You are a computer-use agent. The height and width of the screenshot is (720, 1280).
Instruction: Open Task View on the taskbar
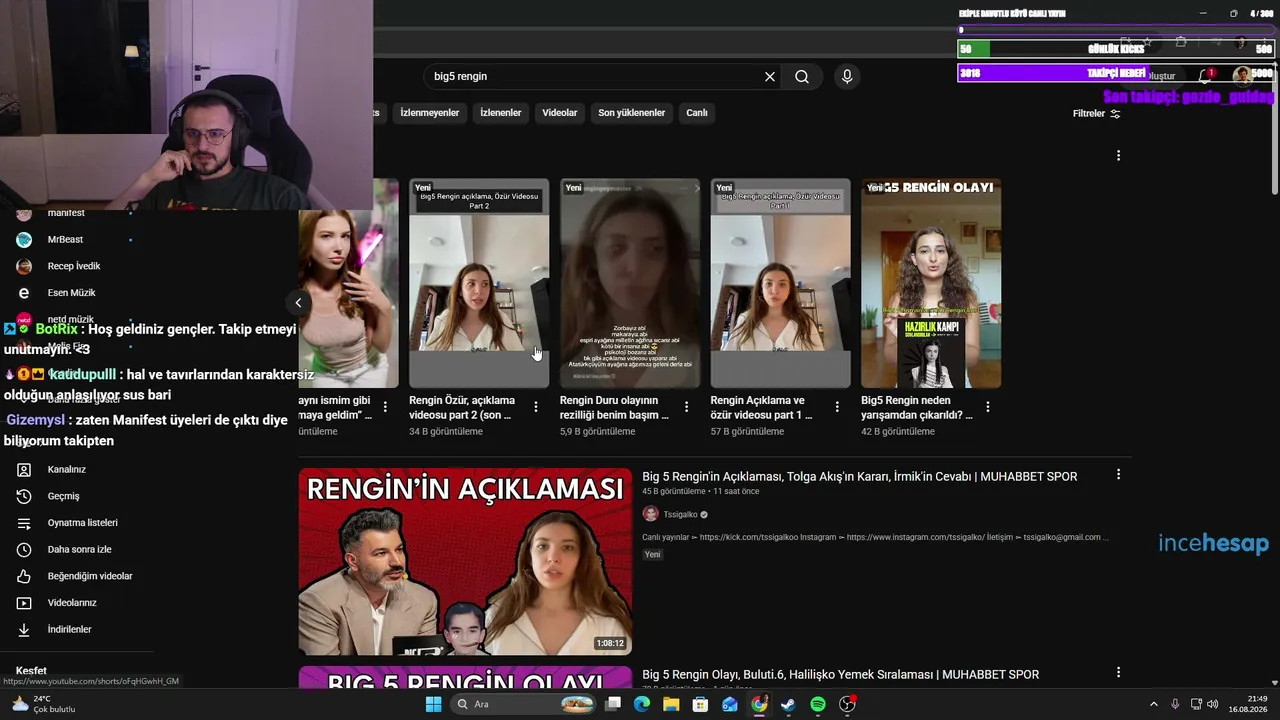pyautogui.click(x=613, y=704)
